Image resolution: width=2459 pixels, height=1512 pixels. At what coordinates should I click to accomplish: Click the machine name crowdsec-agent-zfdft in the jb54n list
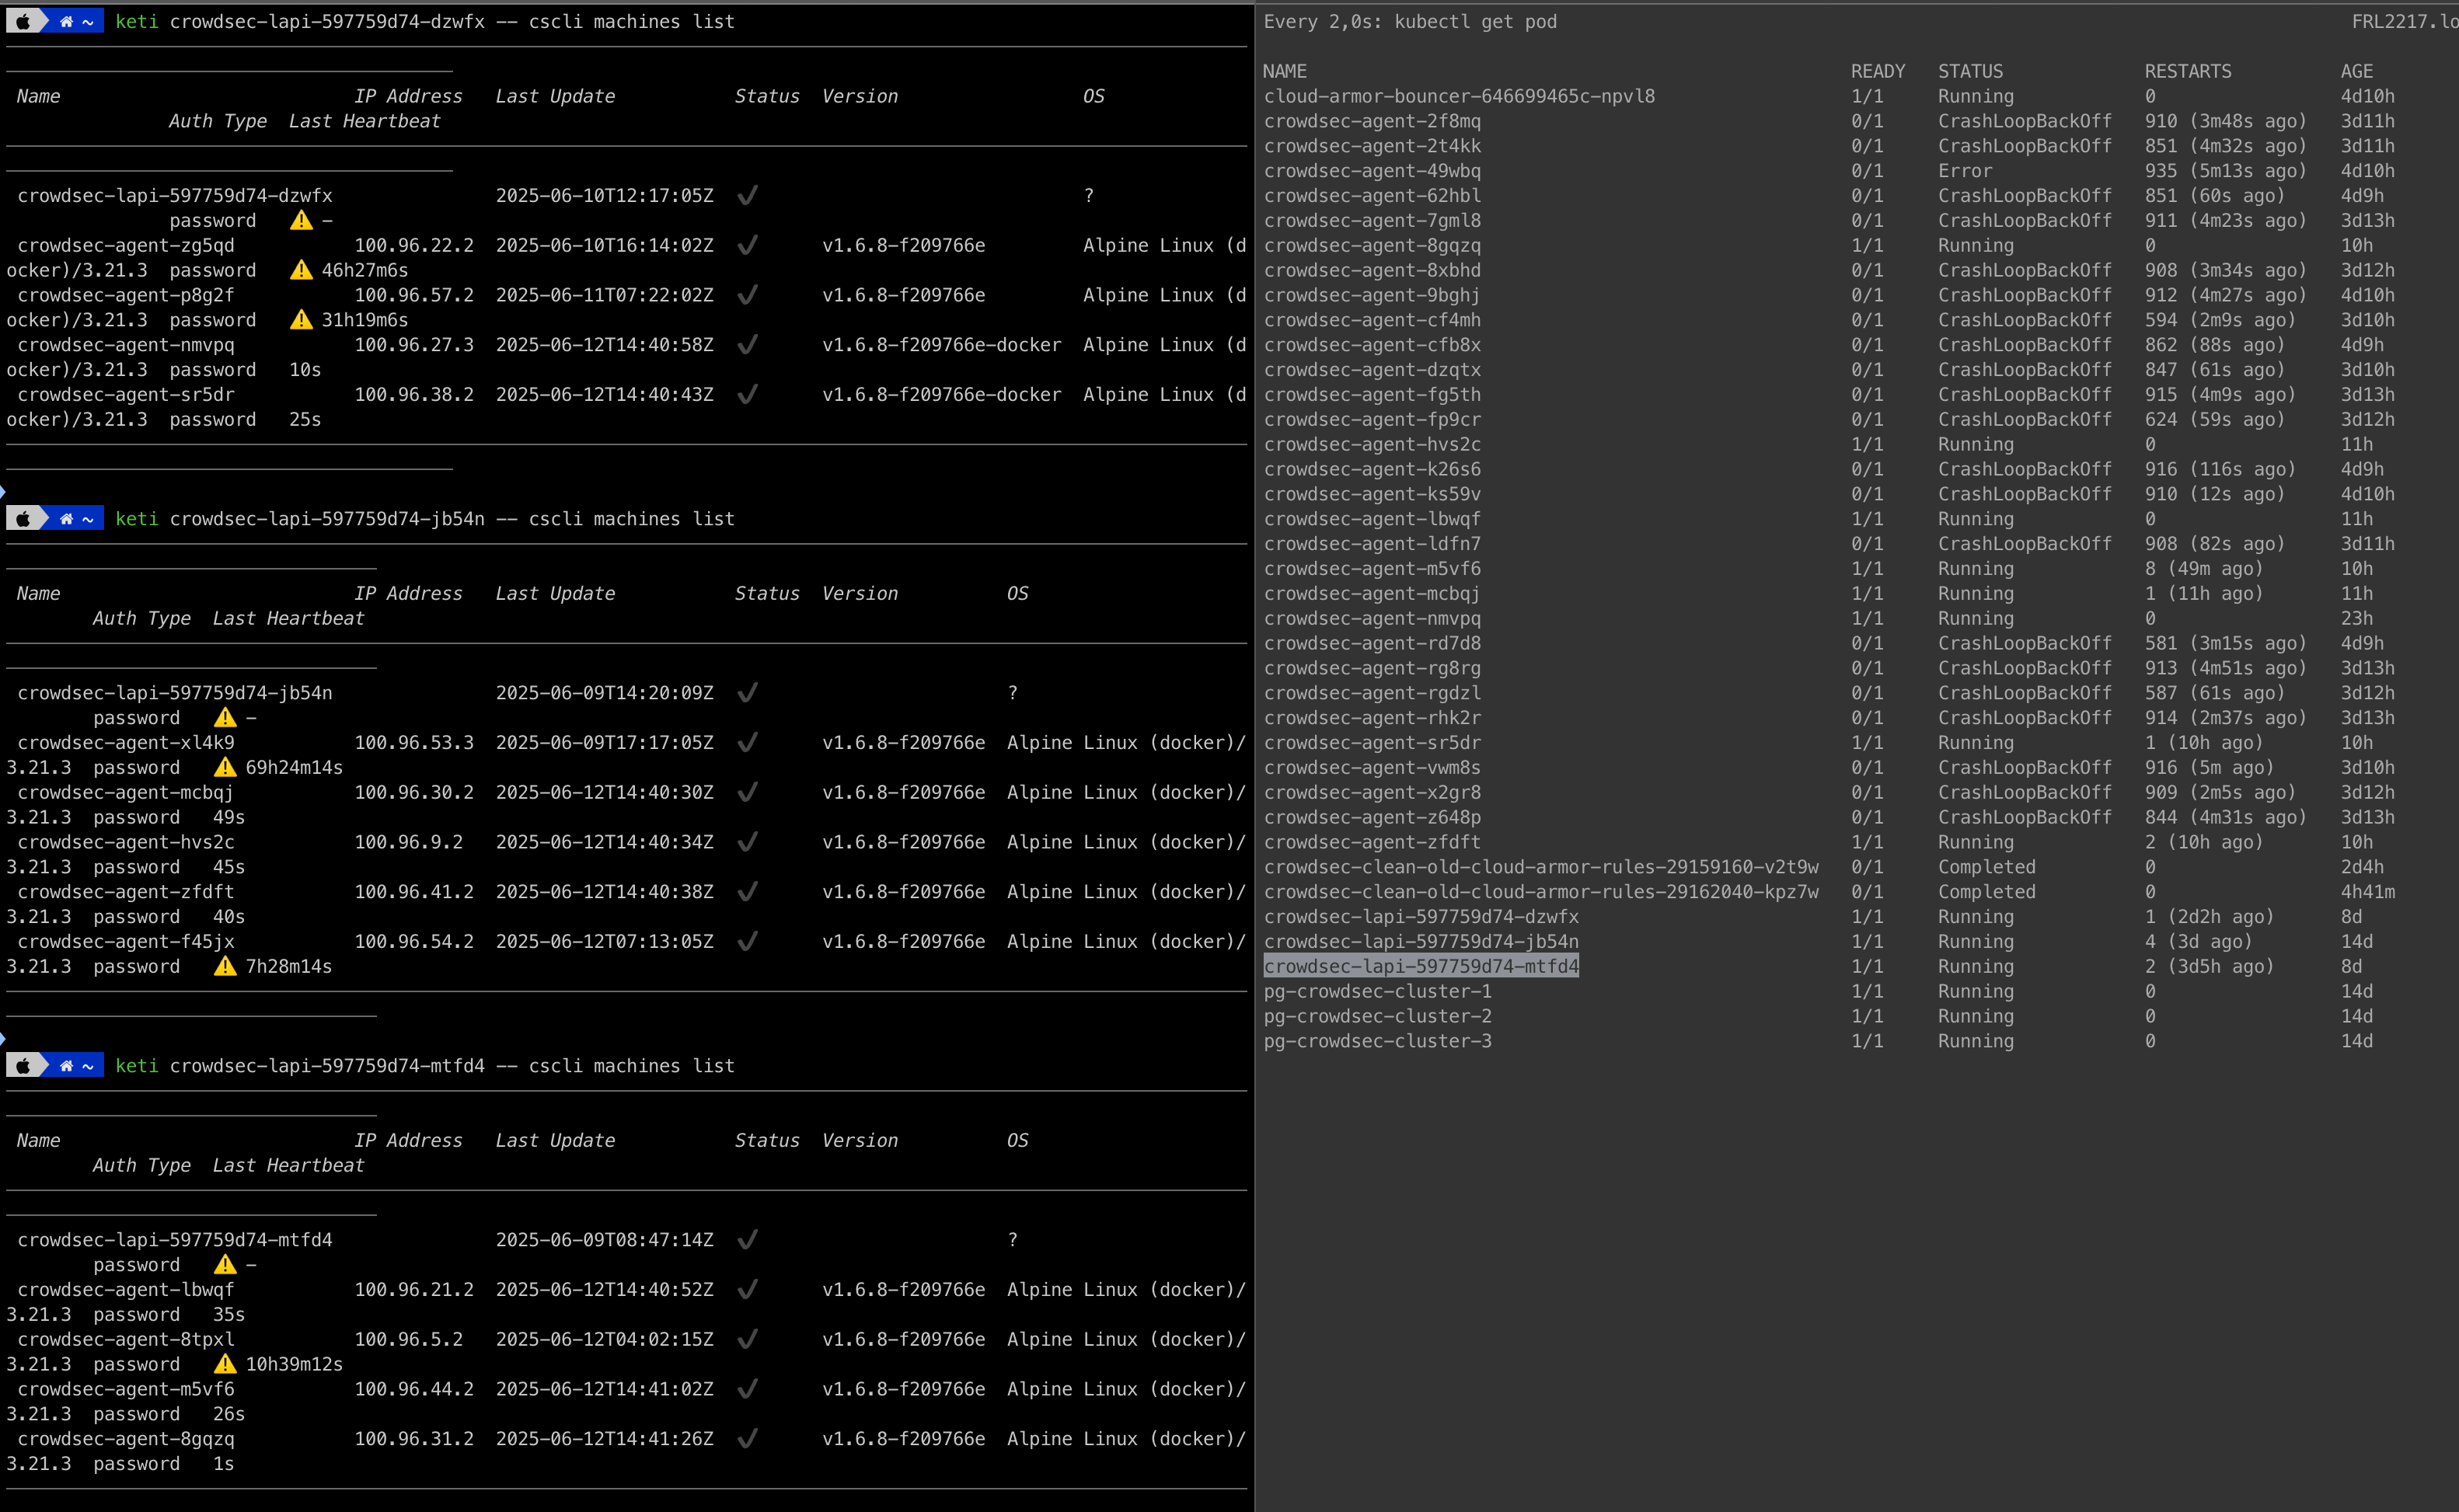[126, 892]
